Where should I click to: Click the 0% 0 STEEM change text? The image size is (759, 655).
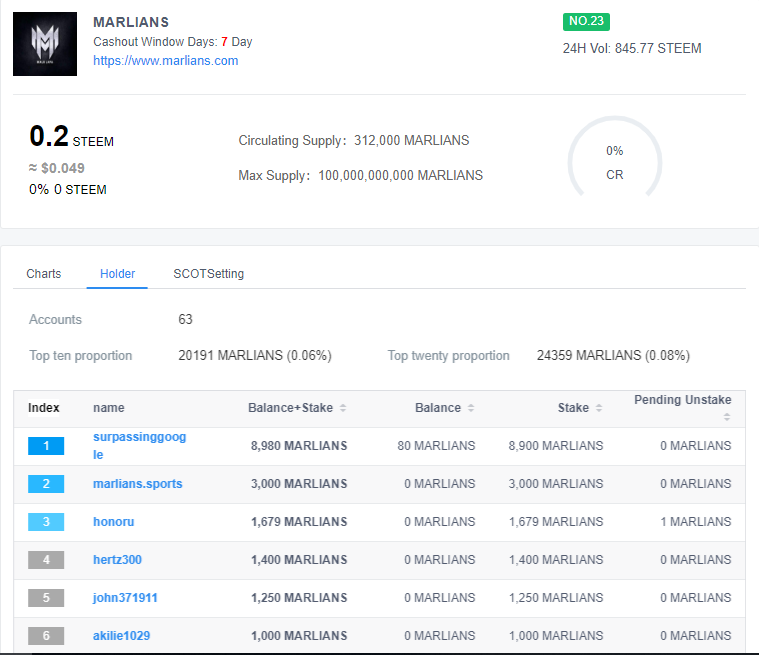pyautogui.click(x=68, y=189)
